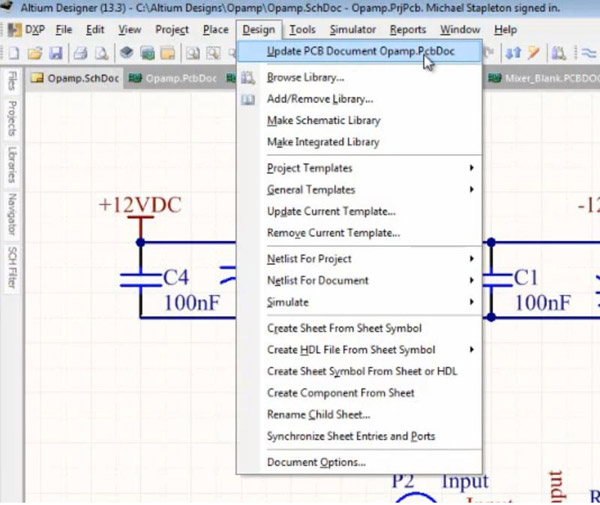This screenshot has height=505, width=600.
Task: Select Remove Current Template...
Action: point(359,233)
